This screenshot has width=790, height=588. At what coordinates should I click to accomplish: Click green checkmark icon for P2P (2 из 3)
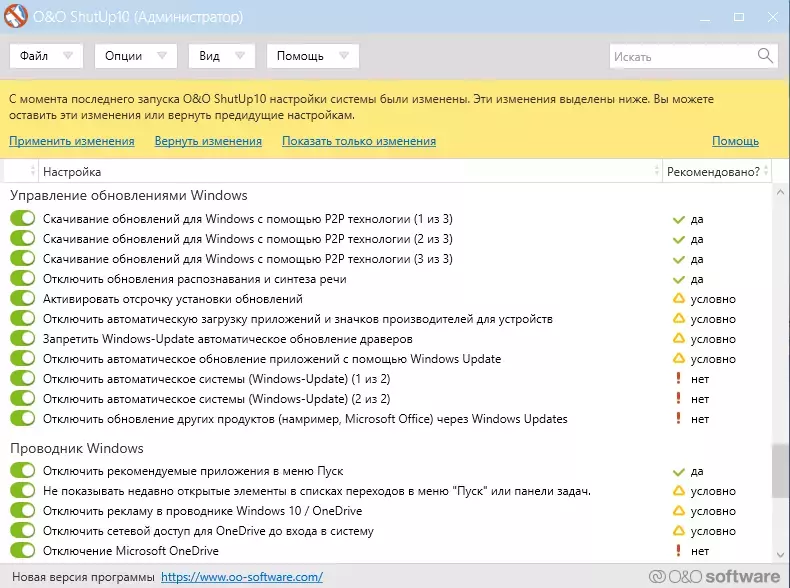679,240
